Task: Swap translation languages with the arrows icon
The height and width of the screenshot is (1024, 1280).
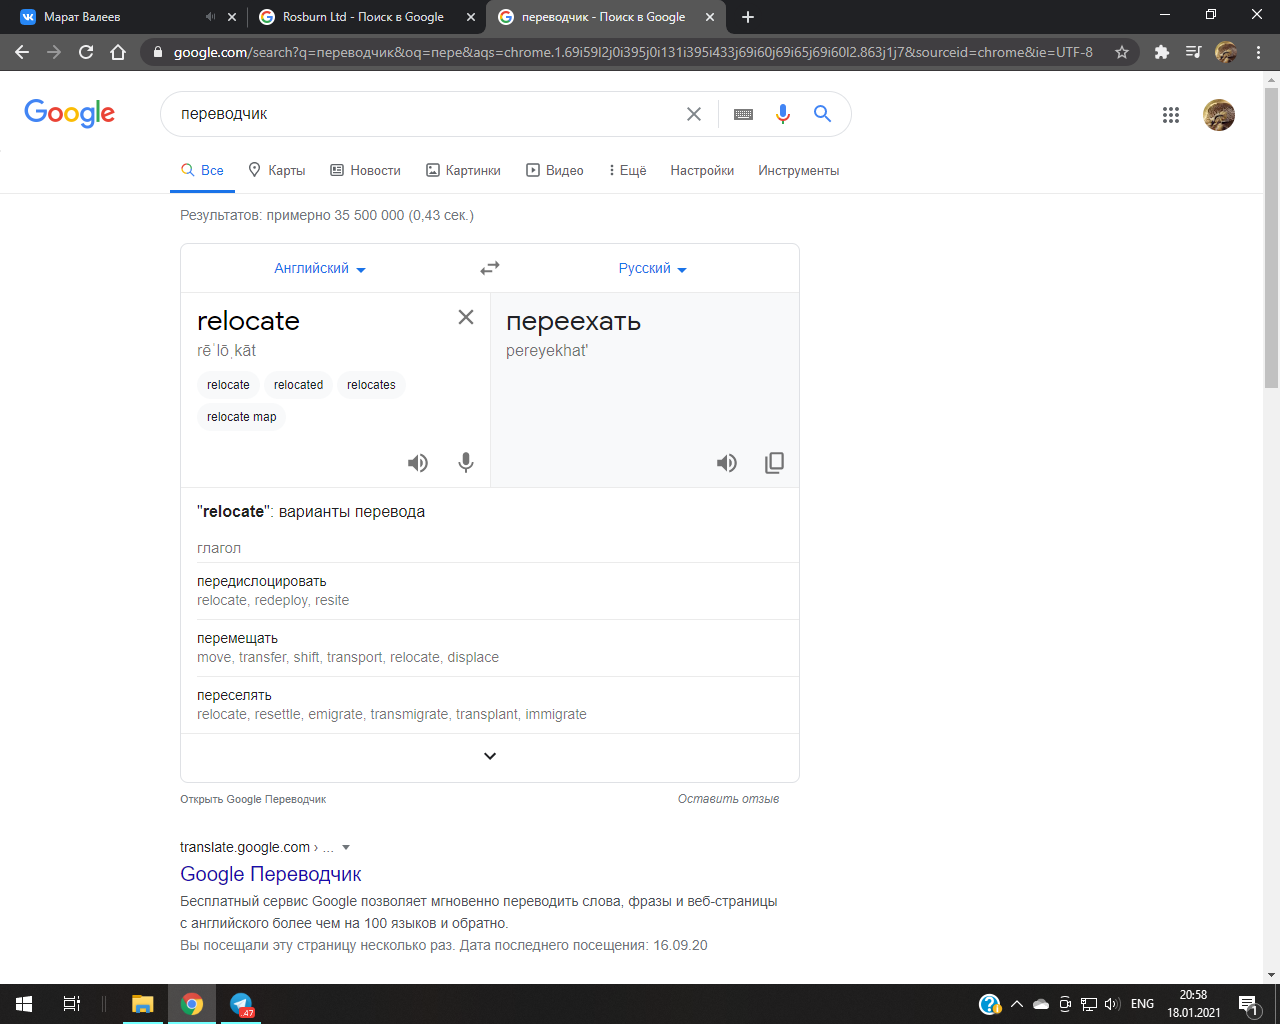Action: pos(490,268)
